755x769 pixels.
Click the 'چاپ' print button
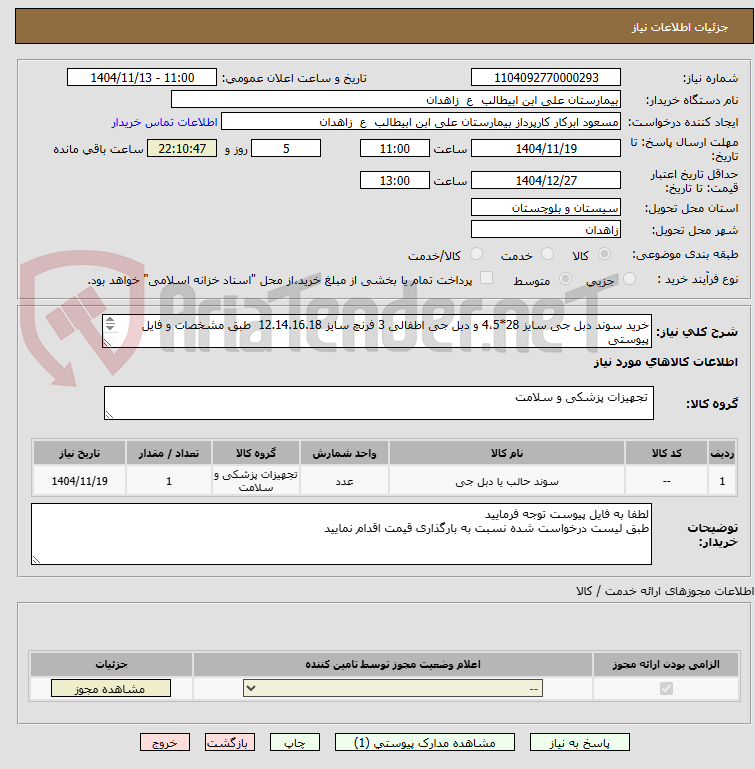coord(295,743)
